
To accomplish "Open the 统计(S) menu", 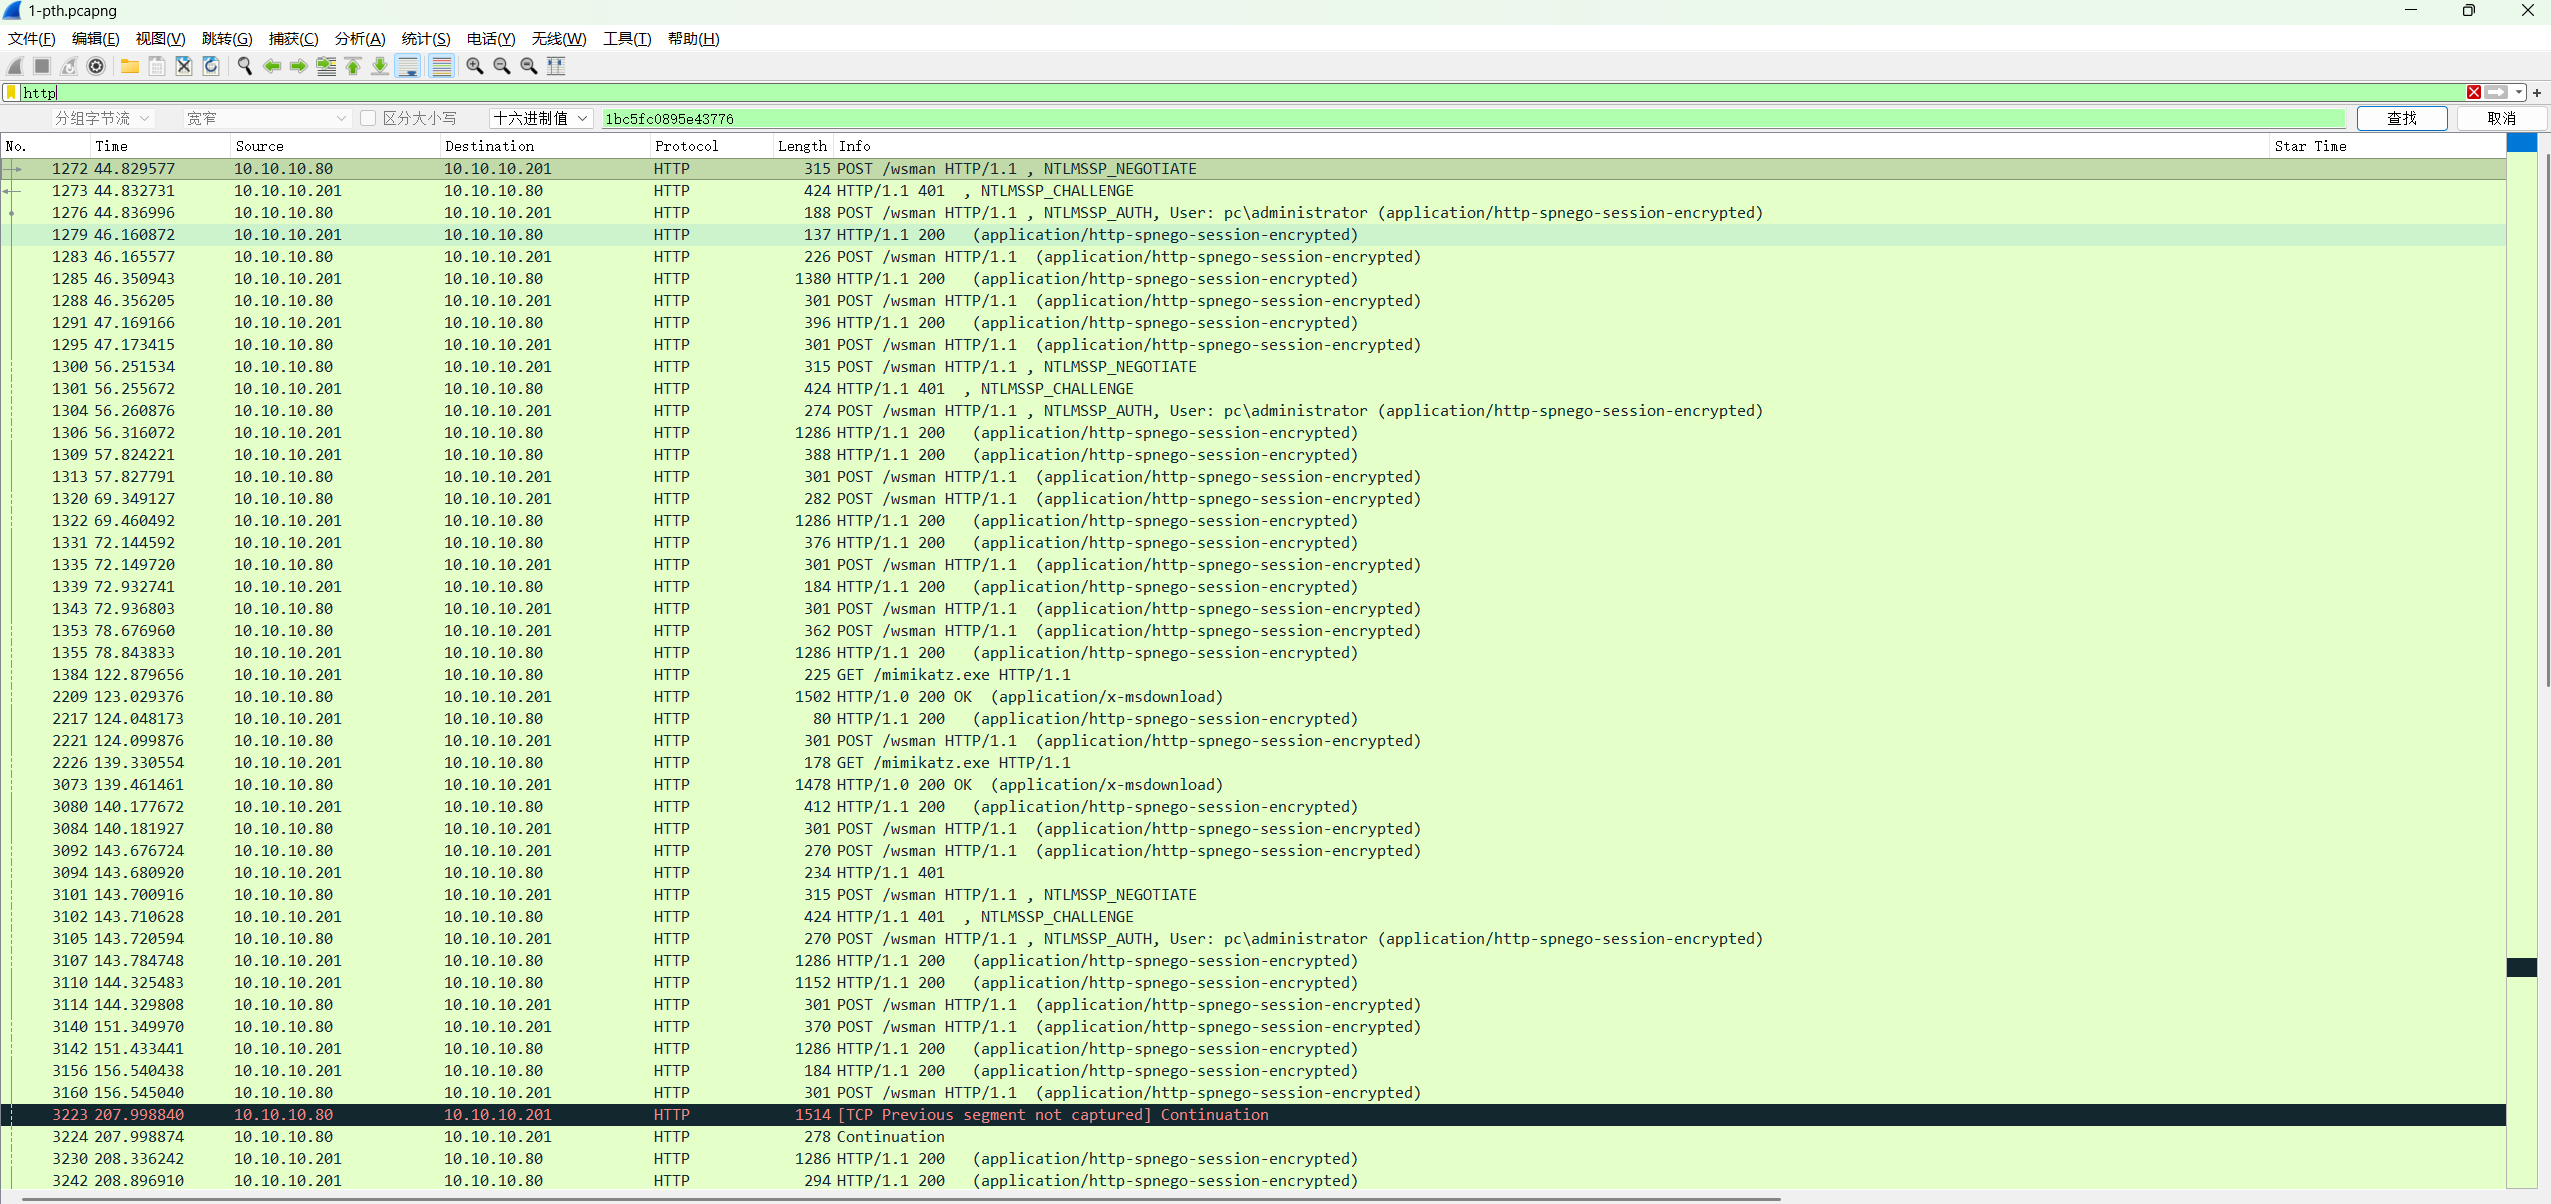I will click(425, 38).
